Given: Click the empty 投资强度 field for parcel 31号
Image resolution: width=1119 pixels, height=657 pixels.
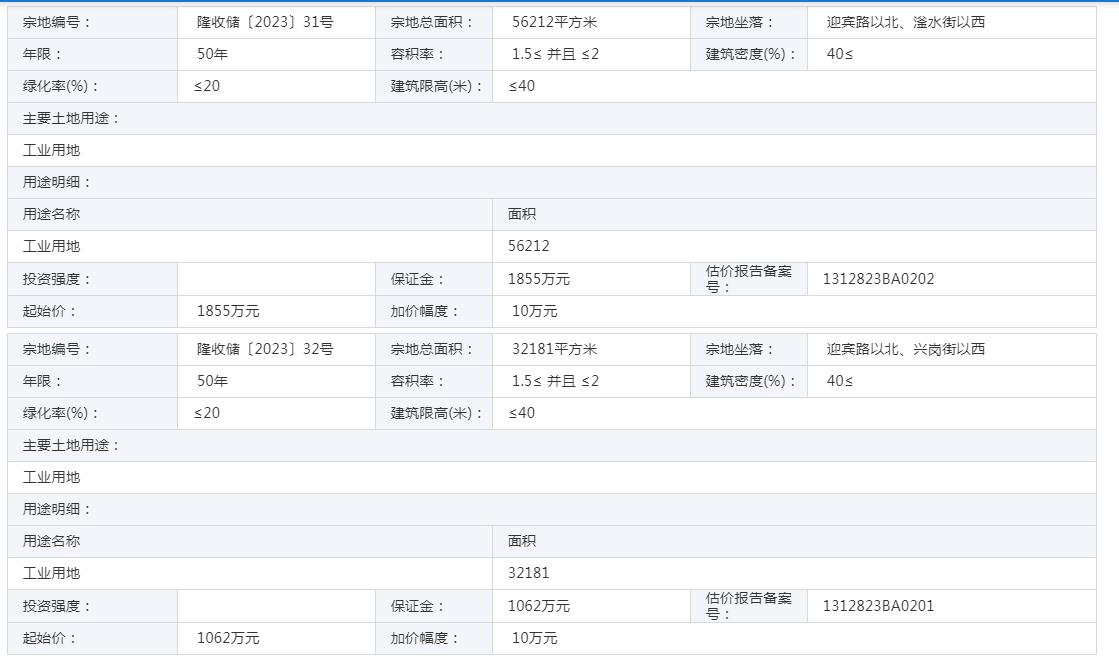Looking at the screenshot, I should [276, 279].
